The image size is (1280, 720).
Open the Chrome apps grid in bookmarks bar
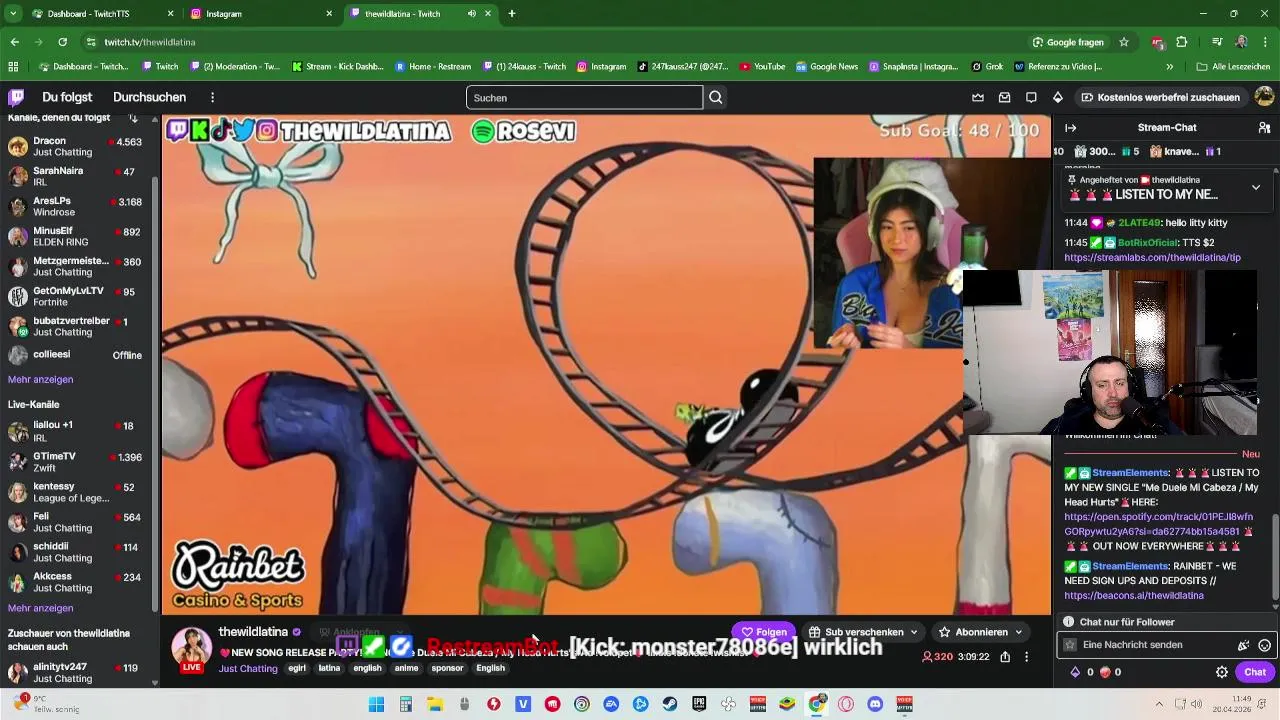point(13,67)
